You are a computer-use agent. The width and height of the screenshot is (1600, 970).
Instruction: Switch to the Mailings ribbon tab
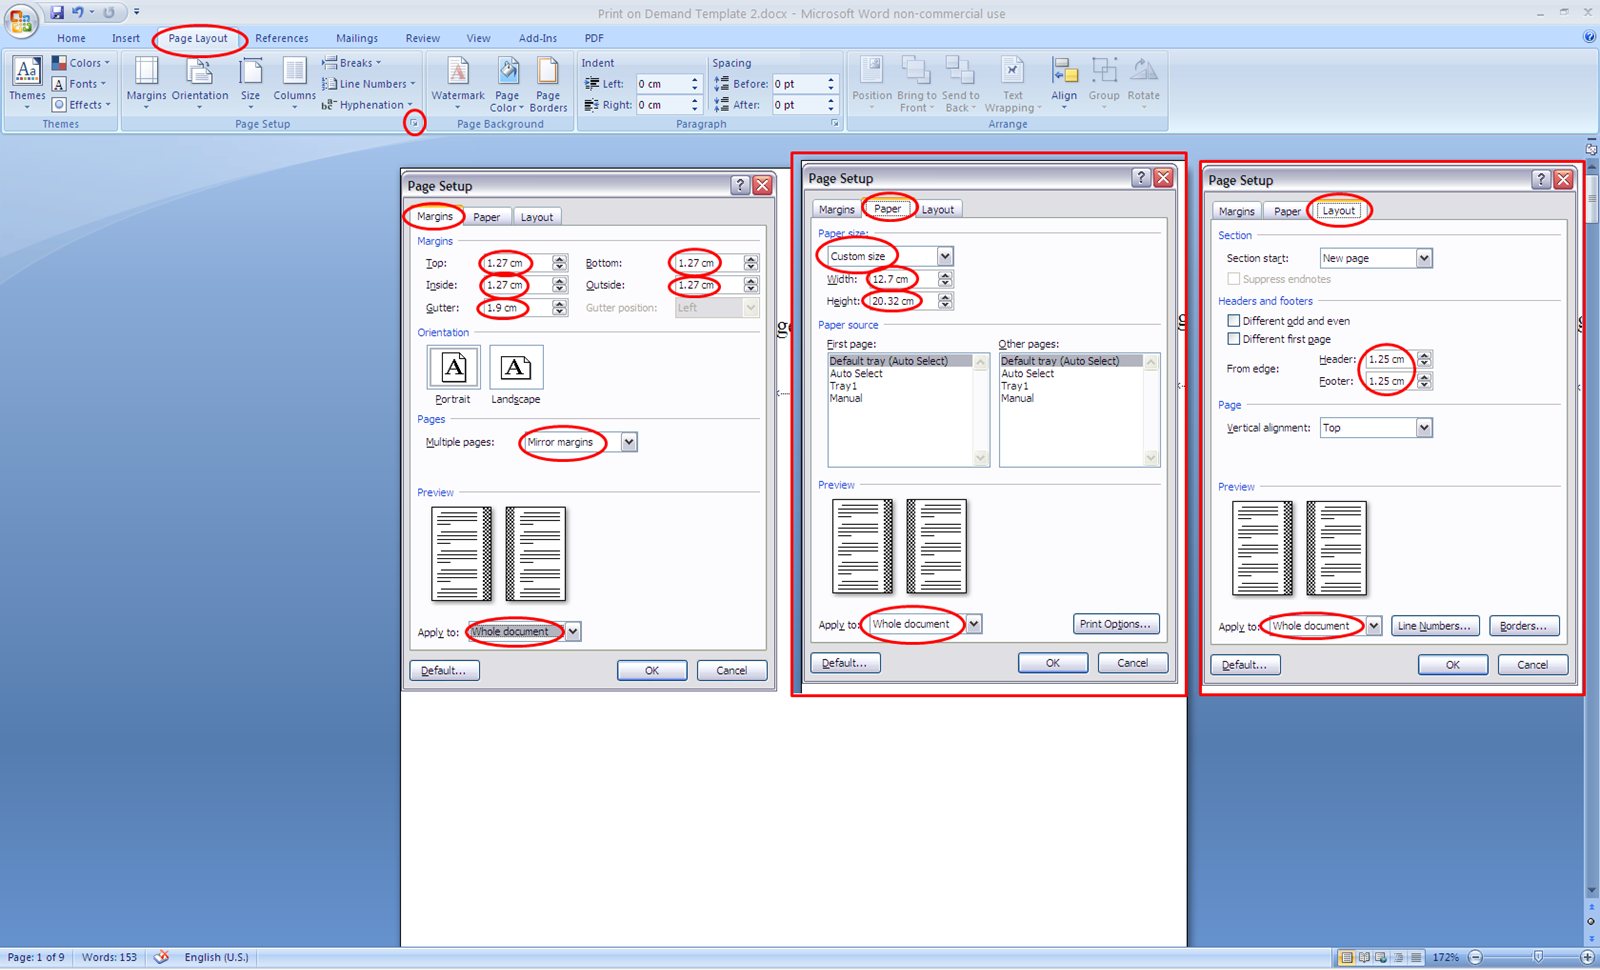tap(357, 38)
